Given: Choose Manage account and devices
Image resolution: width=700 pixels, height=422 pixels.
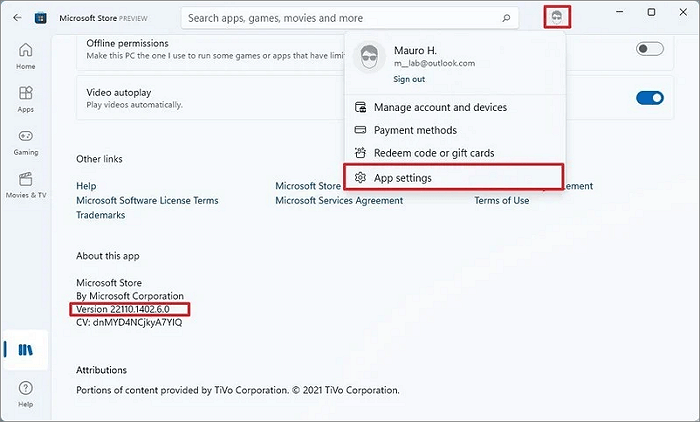Looking at the screenshot, I should [x=440, y=107].
